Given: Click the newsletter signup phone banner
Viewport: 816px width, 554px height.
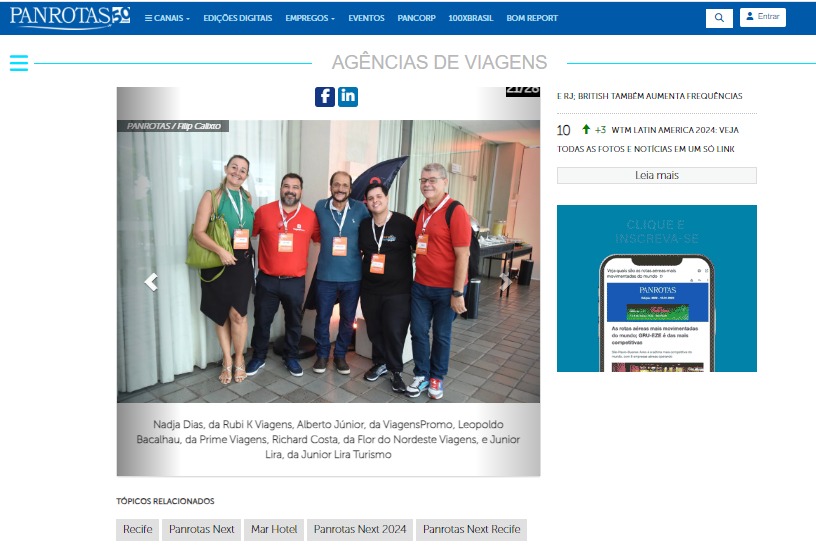Looking at the screenshot, I should pos(656,288).
